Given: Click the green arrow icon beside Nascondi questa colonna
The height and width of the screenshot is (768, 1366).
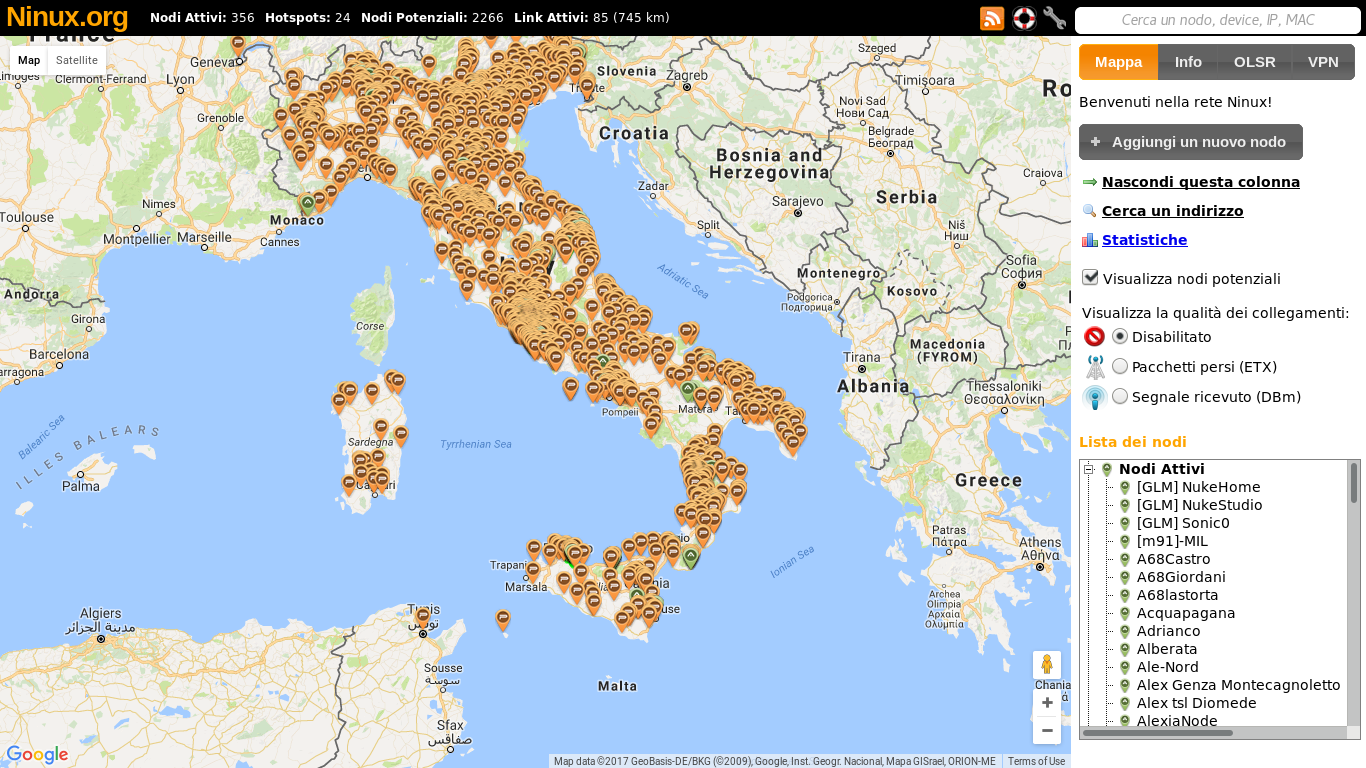Looking at the screenshot, I should tap(1090, 182).
